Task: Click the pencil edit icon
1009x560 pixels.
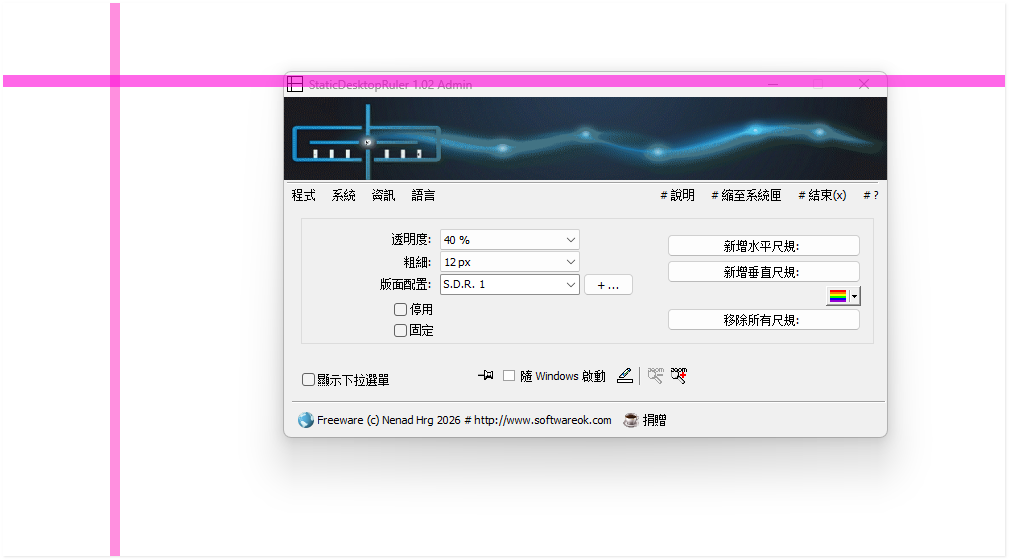Action: pyautogui.click(x=625, y=375)
